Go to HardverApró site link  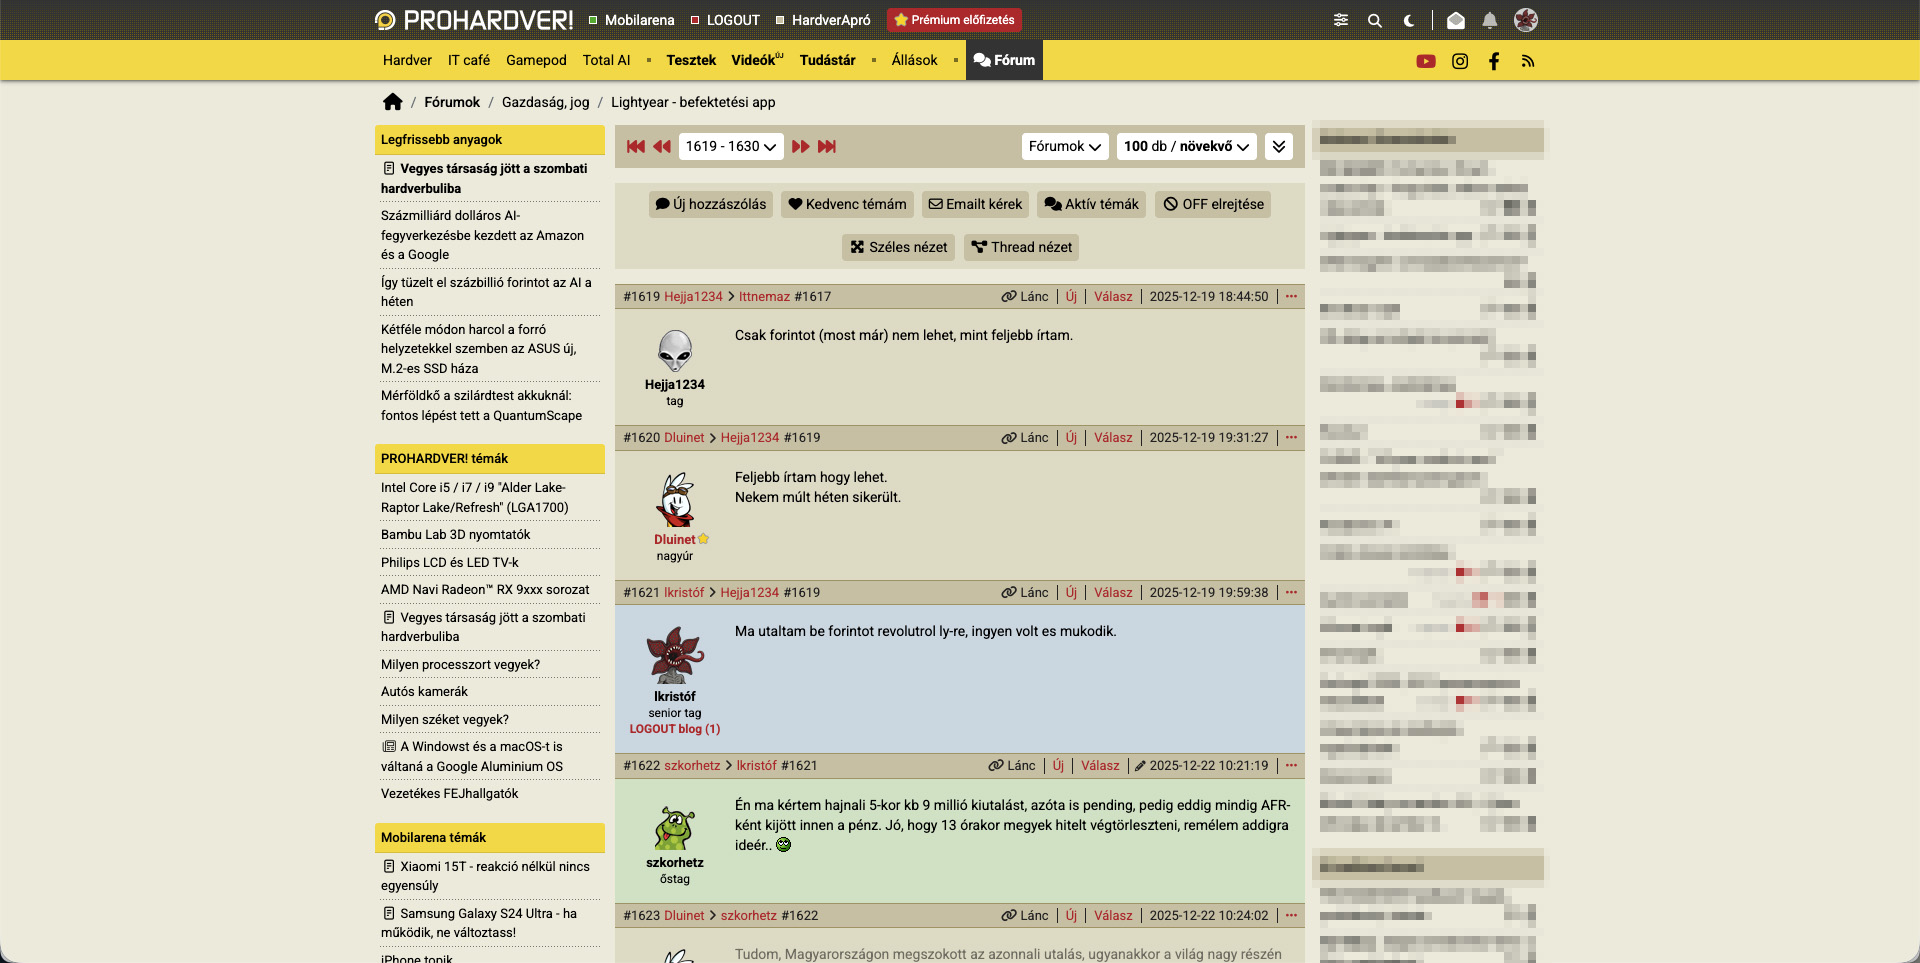click(x=822, y=20)
